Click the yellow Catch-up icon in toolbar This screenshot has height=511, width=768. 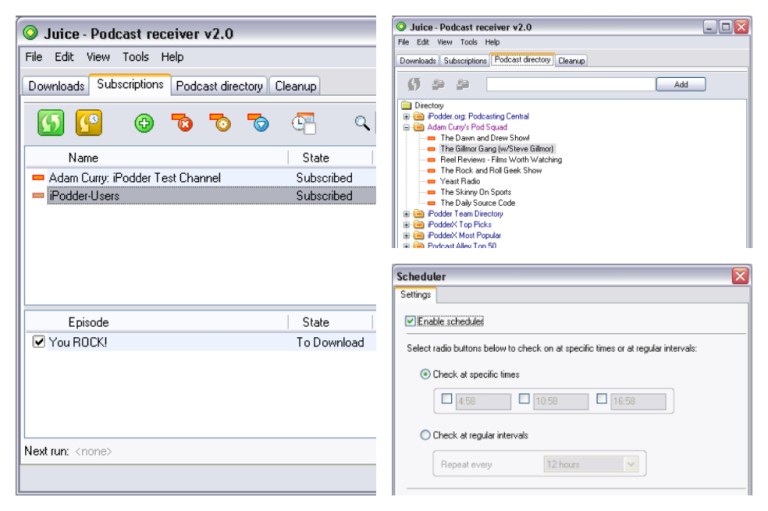click(89, 122)
